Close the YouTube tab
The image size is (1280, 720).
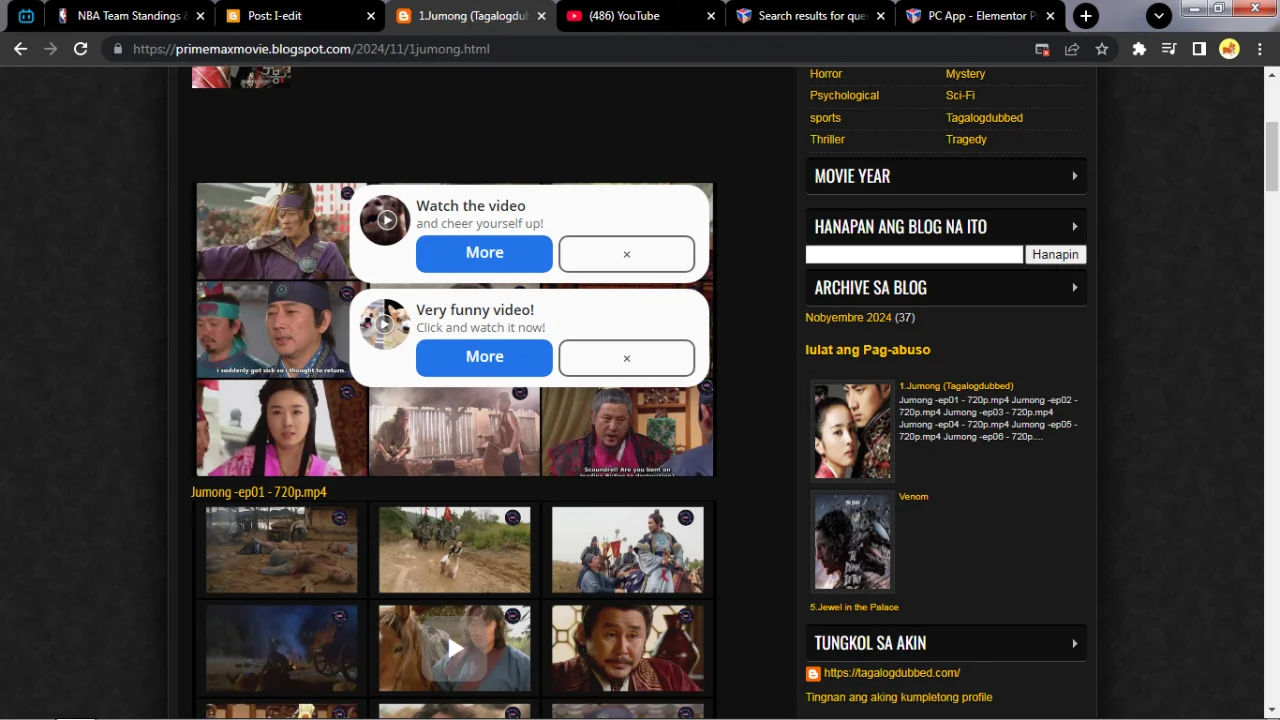coord(711,16)
